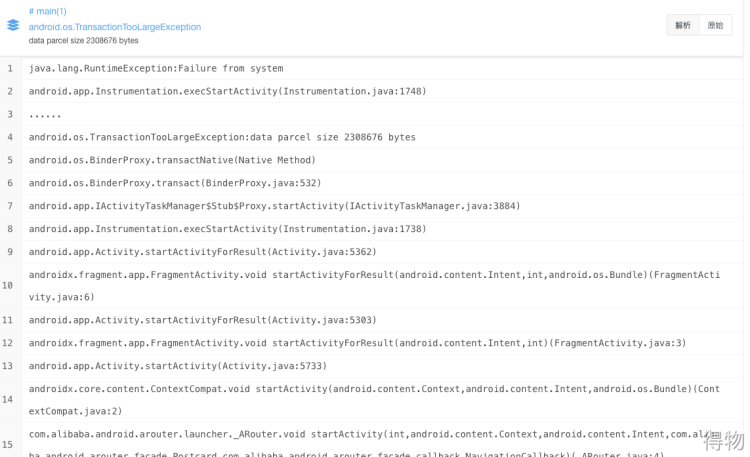Click the BinderProxy.transactNative stack line

[172, 160]
